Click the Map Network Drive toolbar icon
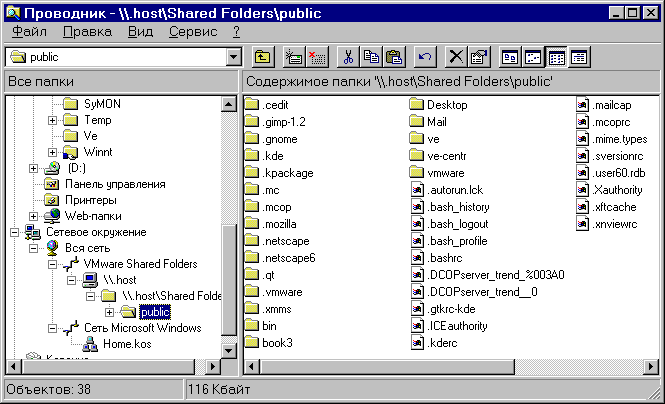 pos(294,57)
